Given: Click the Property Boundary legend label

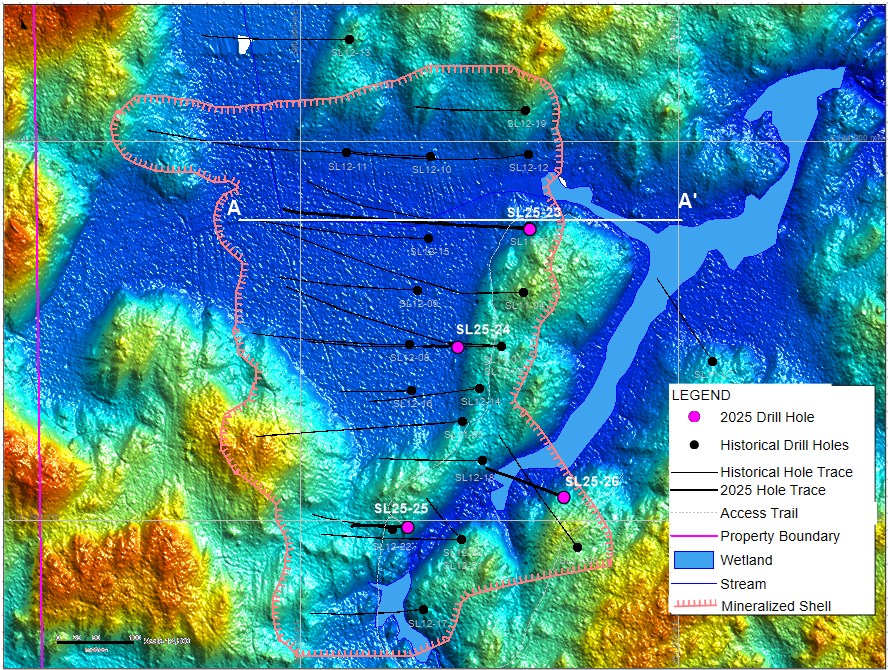Looking at the screenshot, I should coord(780,536).
